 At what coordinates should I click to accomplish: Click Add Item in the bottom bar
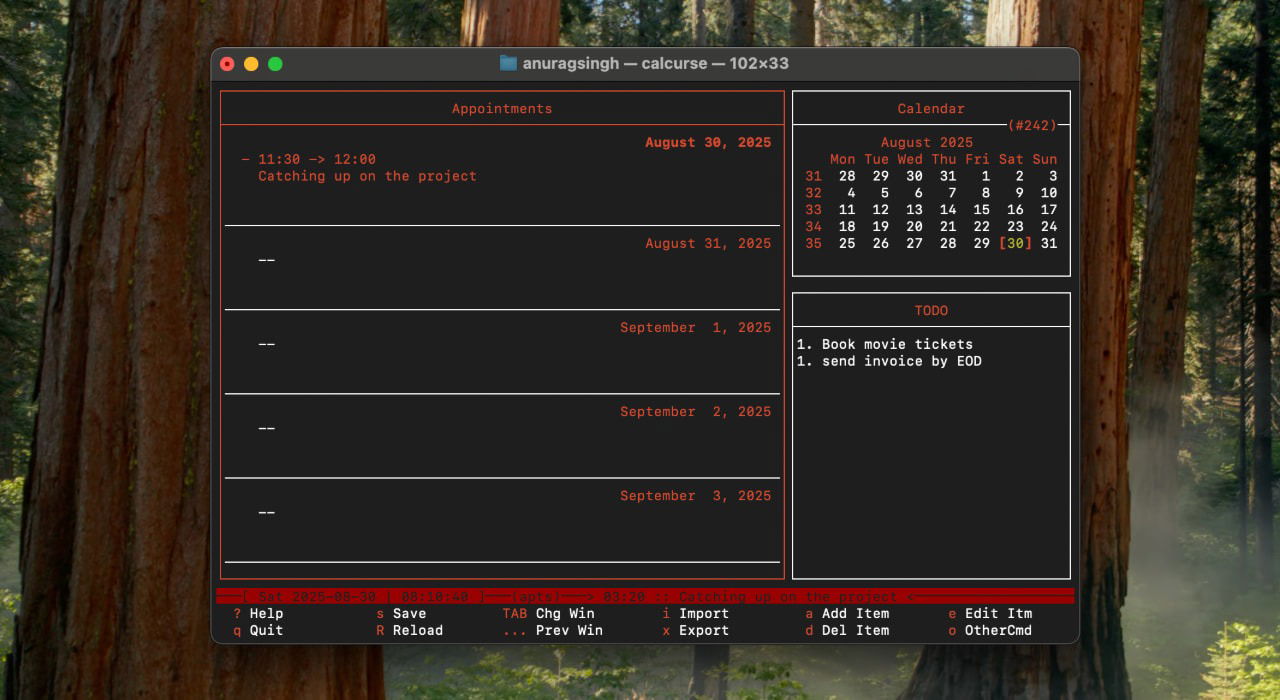click(855, 614)
